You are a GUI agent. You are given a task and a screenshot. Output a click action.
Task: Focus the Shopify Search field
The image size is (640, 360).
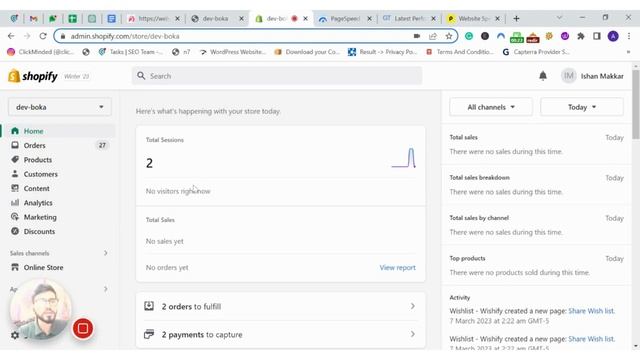(277, 76)
